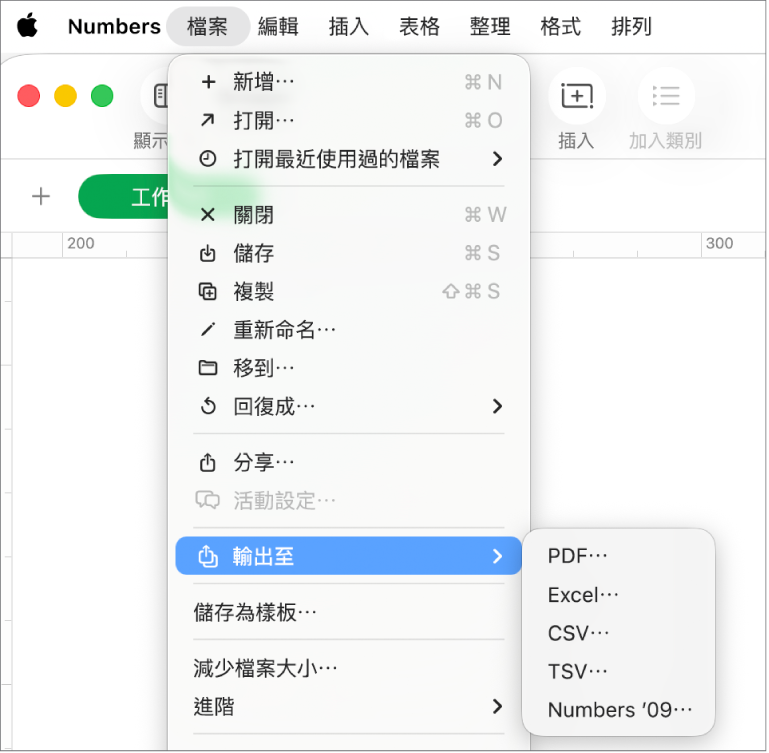
Task: Click the 插入 toolbar icon
Action: [x=577, y=96]
